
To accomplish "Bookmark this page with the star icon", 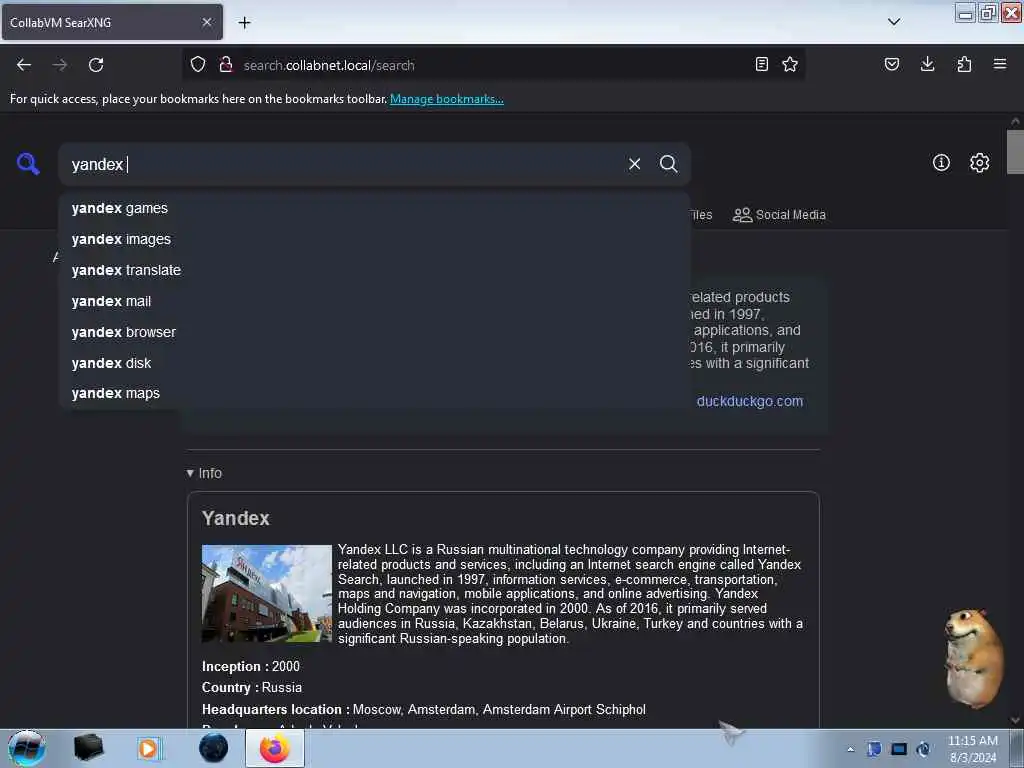I will point(790,65).
